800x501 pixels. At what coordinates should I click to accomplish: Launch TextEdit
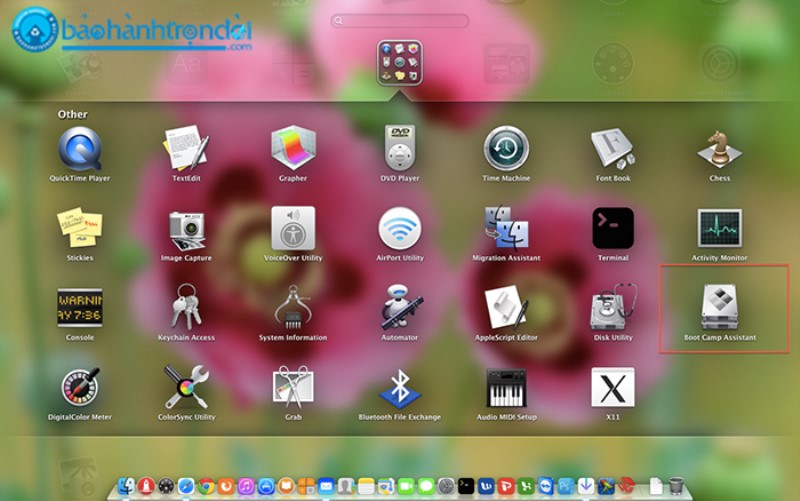pyautogui.click(x=186, y=149)
